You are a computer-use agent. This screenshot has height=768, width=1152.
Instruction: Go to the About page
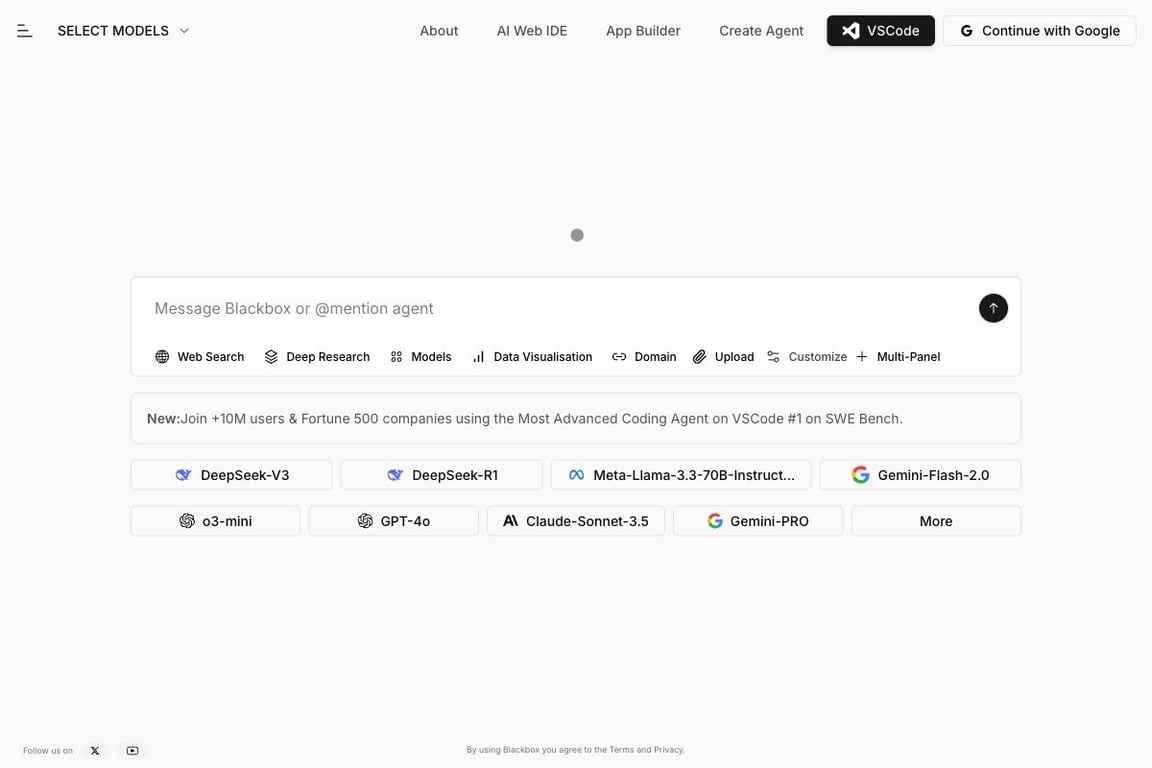click(x=439, y=31)
